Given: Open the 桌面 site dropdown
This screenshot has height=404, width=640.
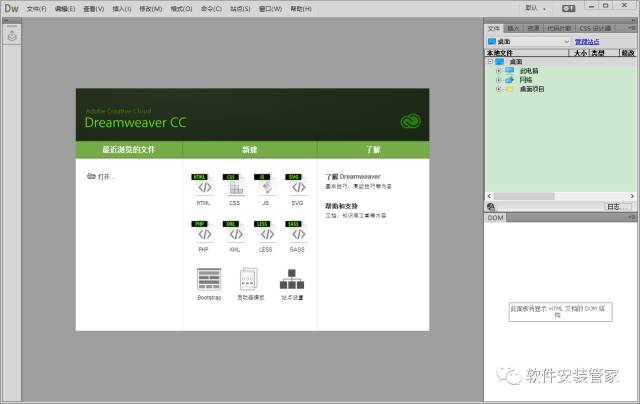Looking at the screenshot, I should 529,42.
